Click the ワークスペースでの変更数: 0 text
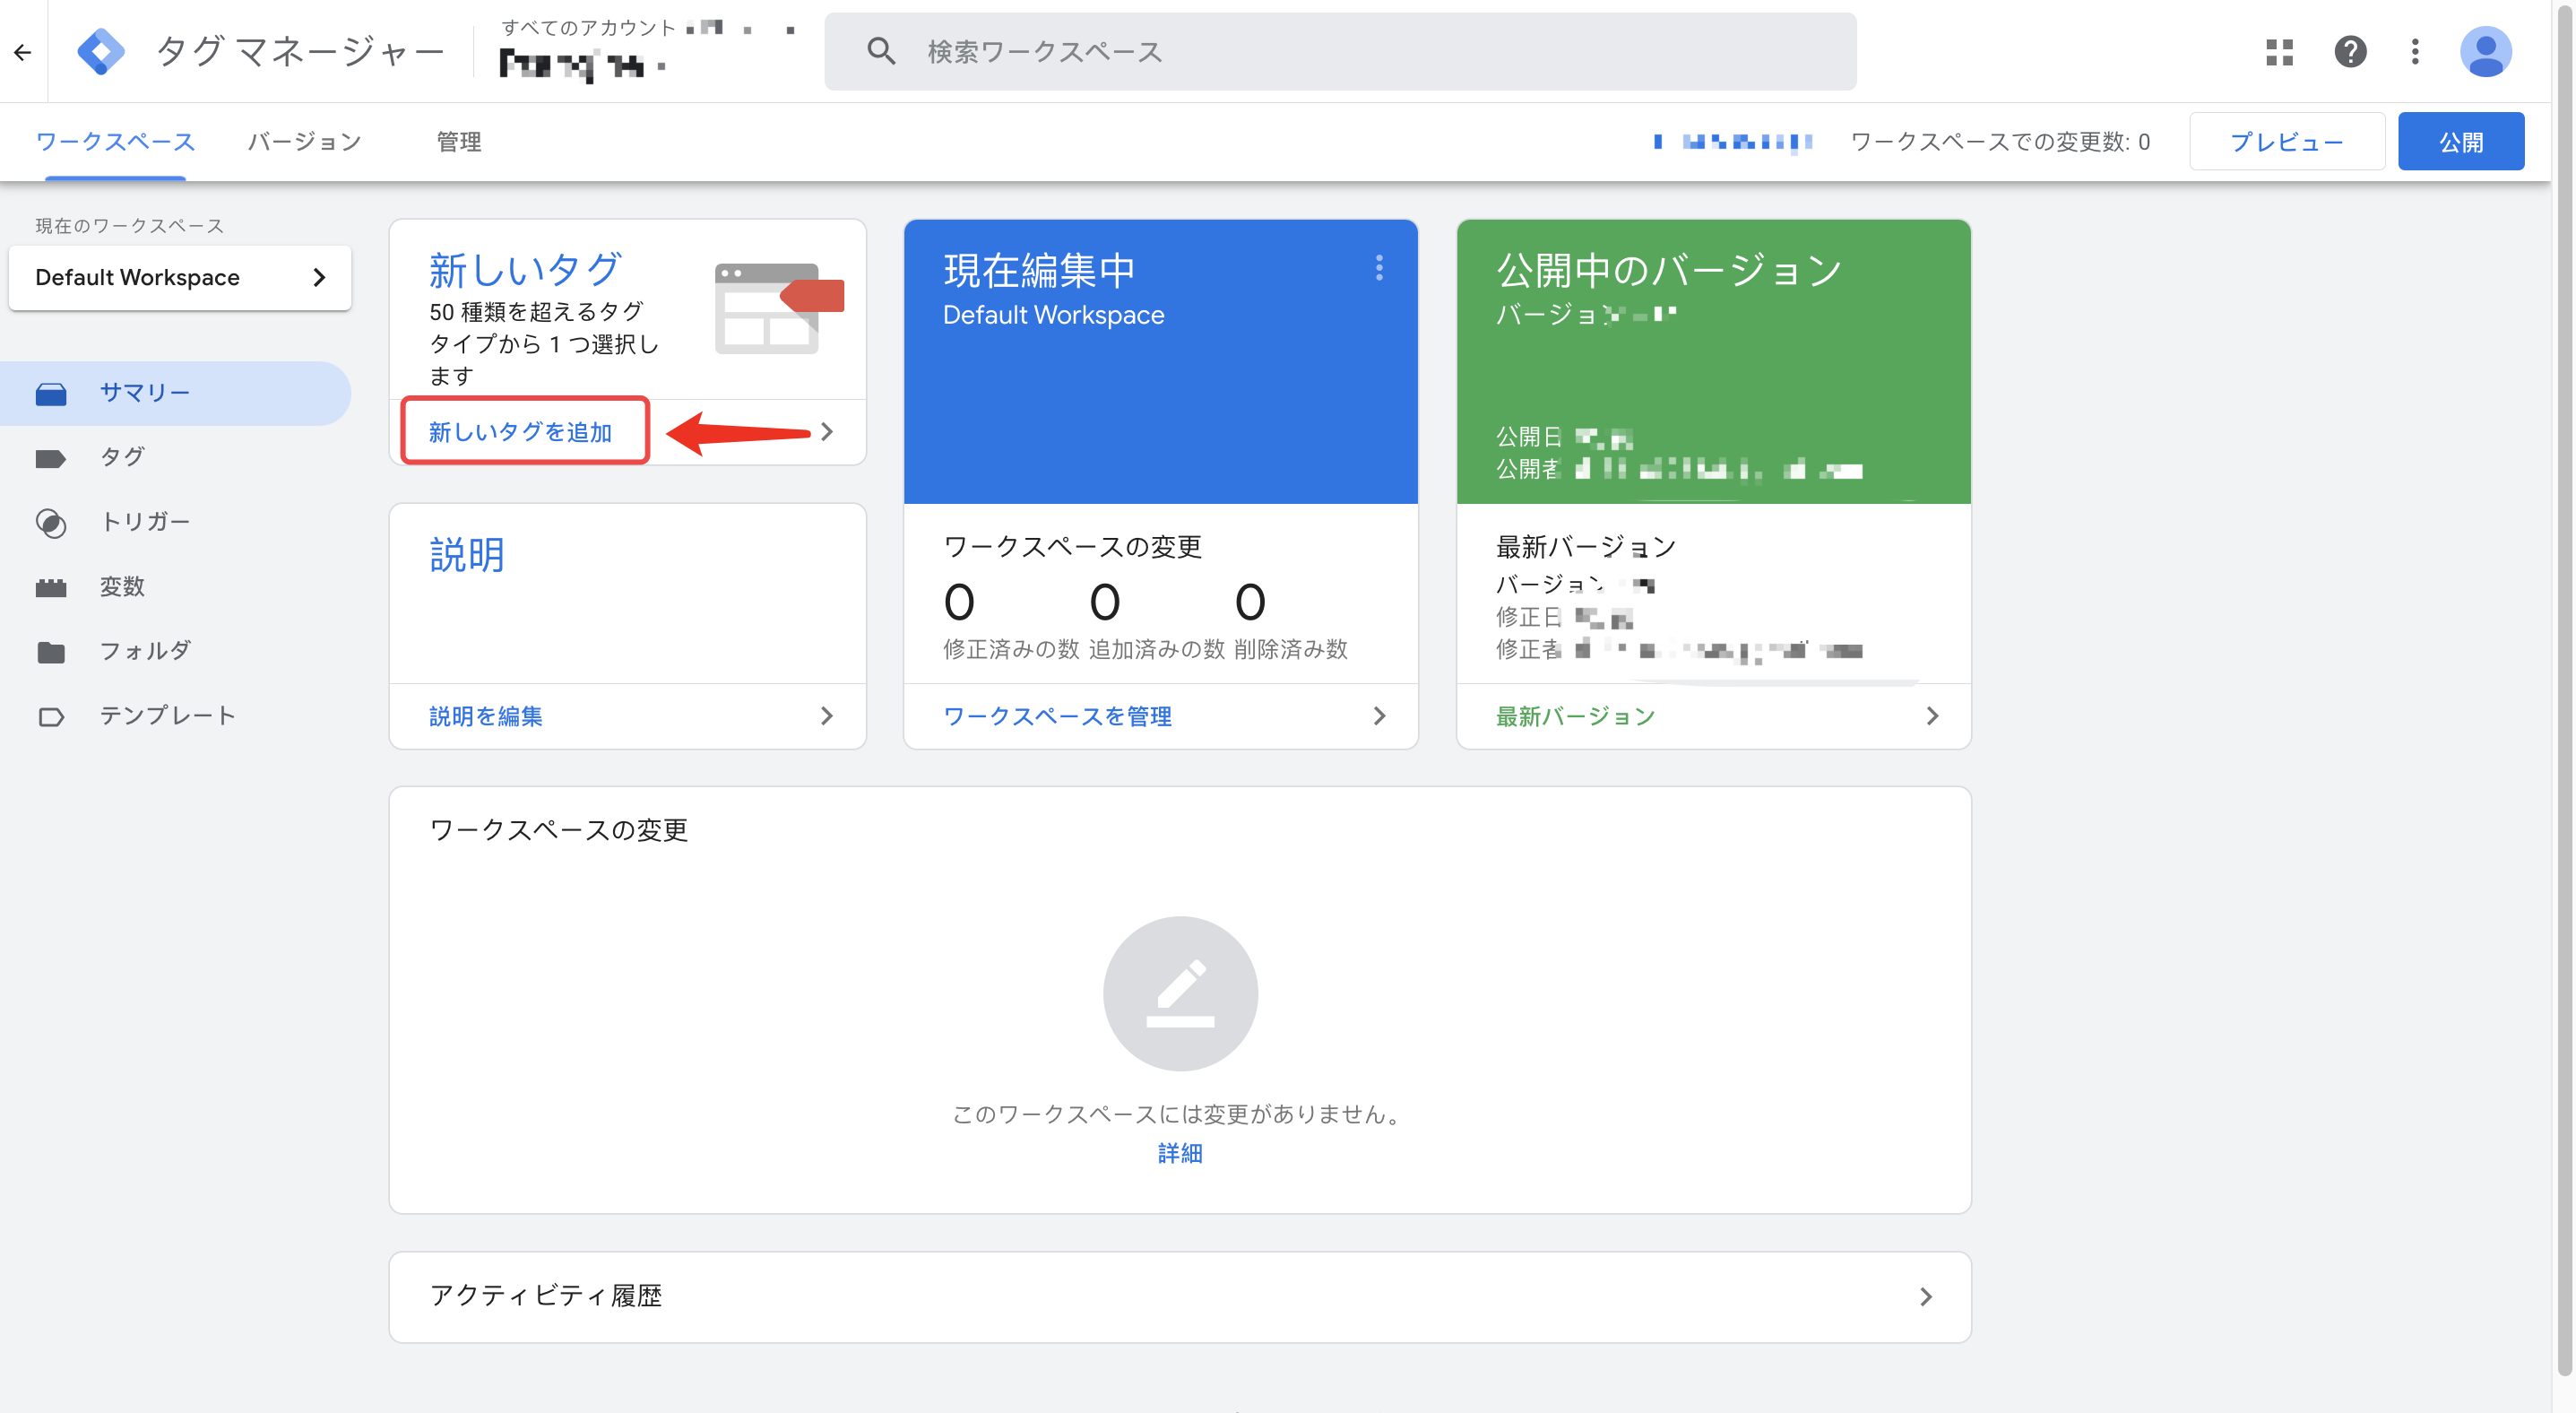The image size is (2576, 1413). click(x=2000, y=142)
